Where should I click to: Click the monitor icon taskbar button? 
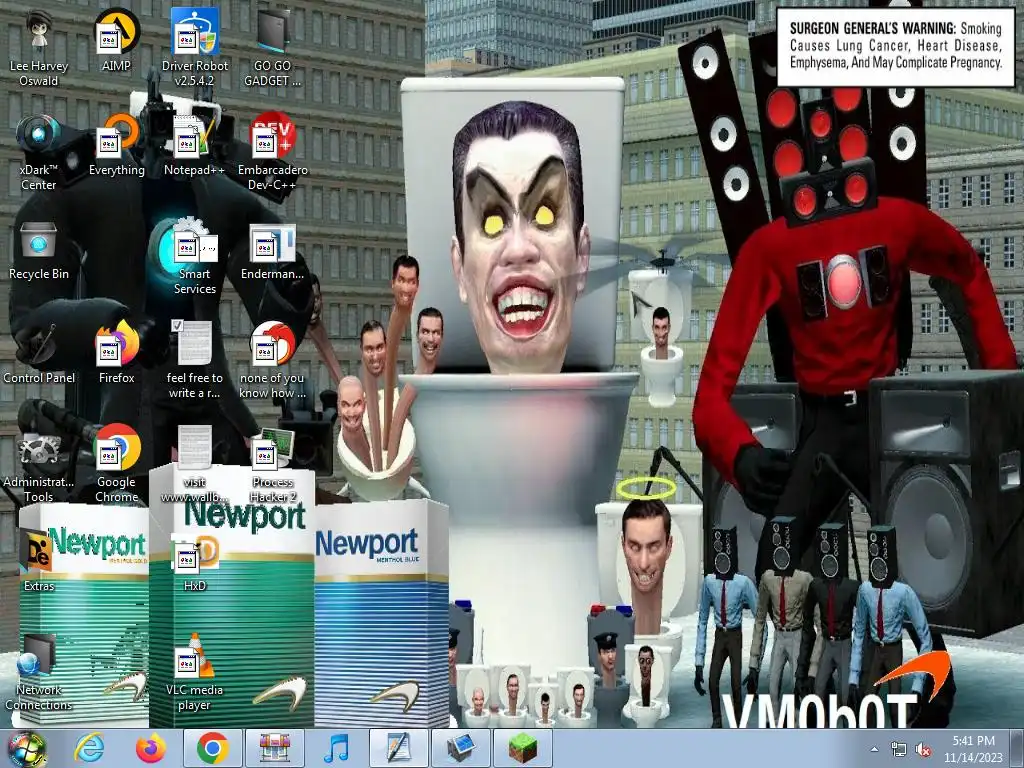pos(461,748)
